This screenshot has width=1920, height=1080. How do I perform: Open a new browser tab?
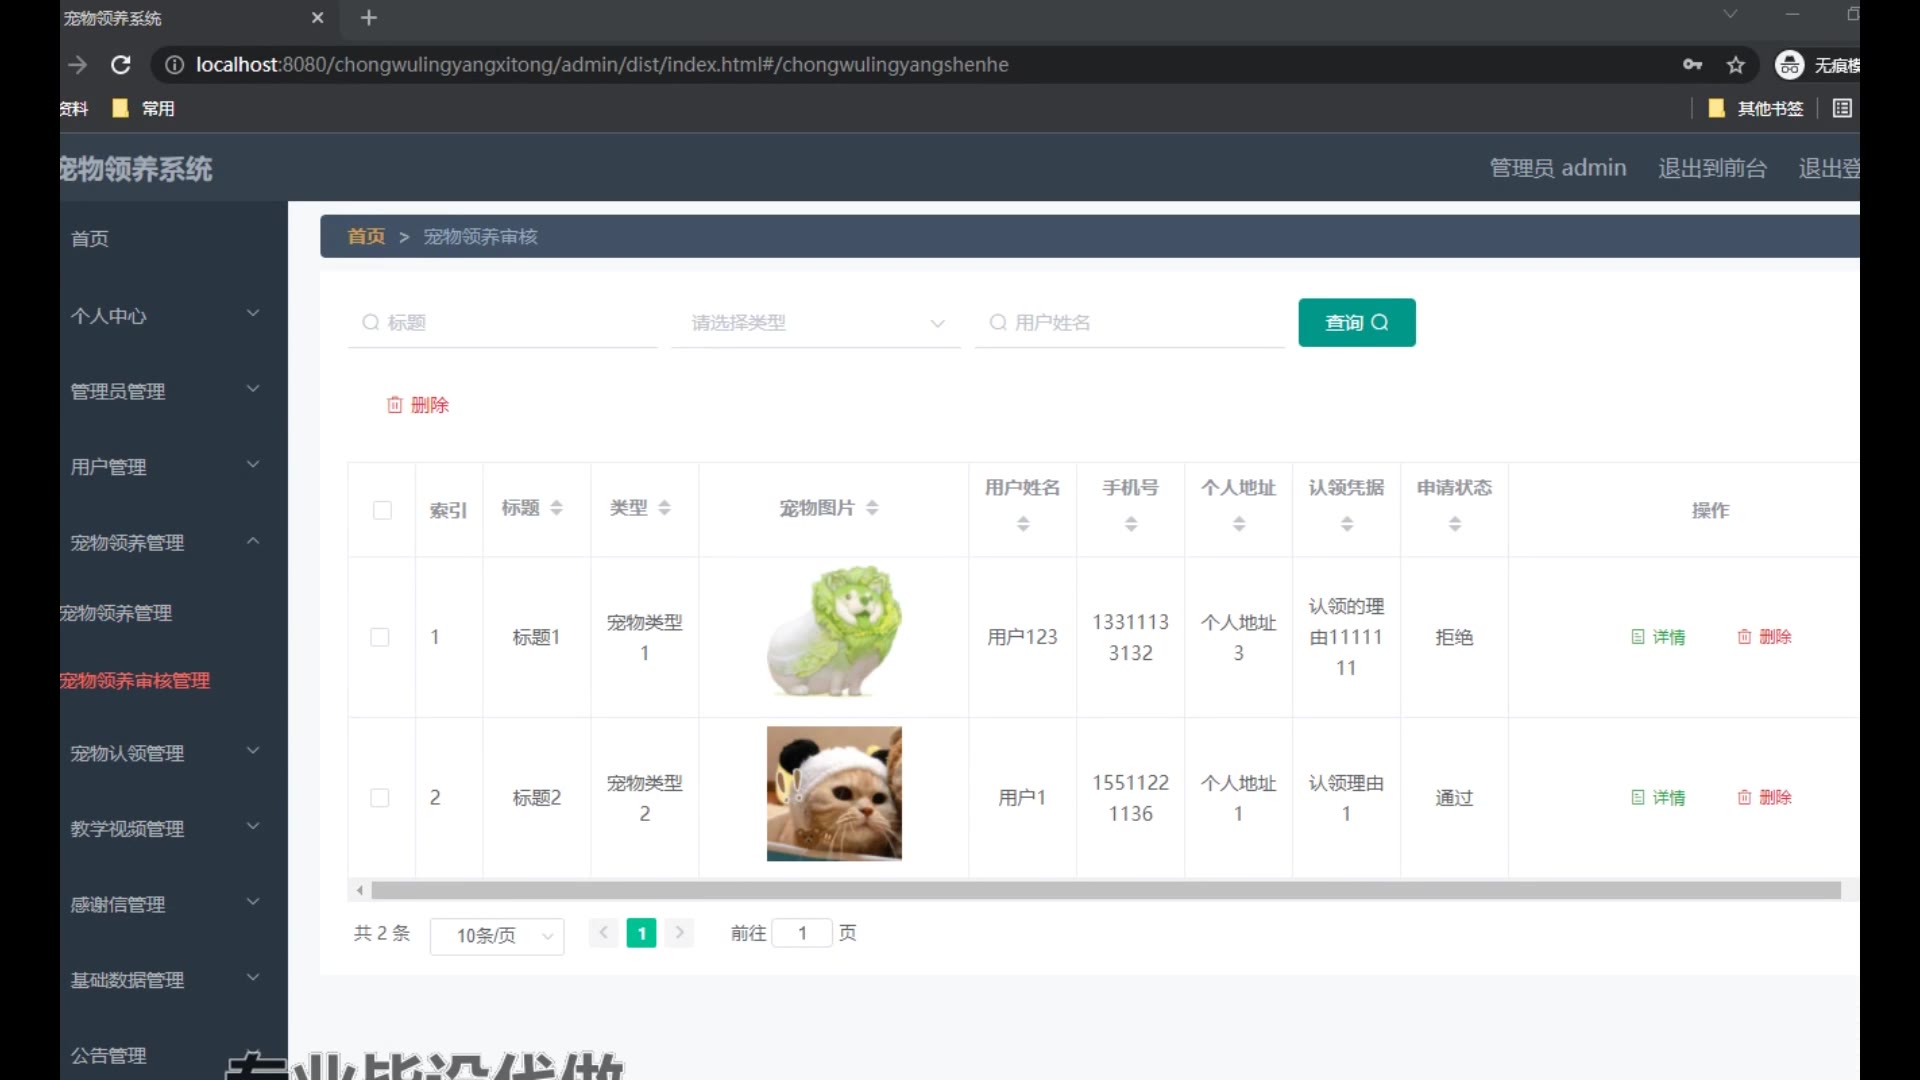pos(369,18)
